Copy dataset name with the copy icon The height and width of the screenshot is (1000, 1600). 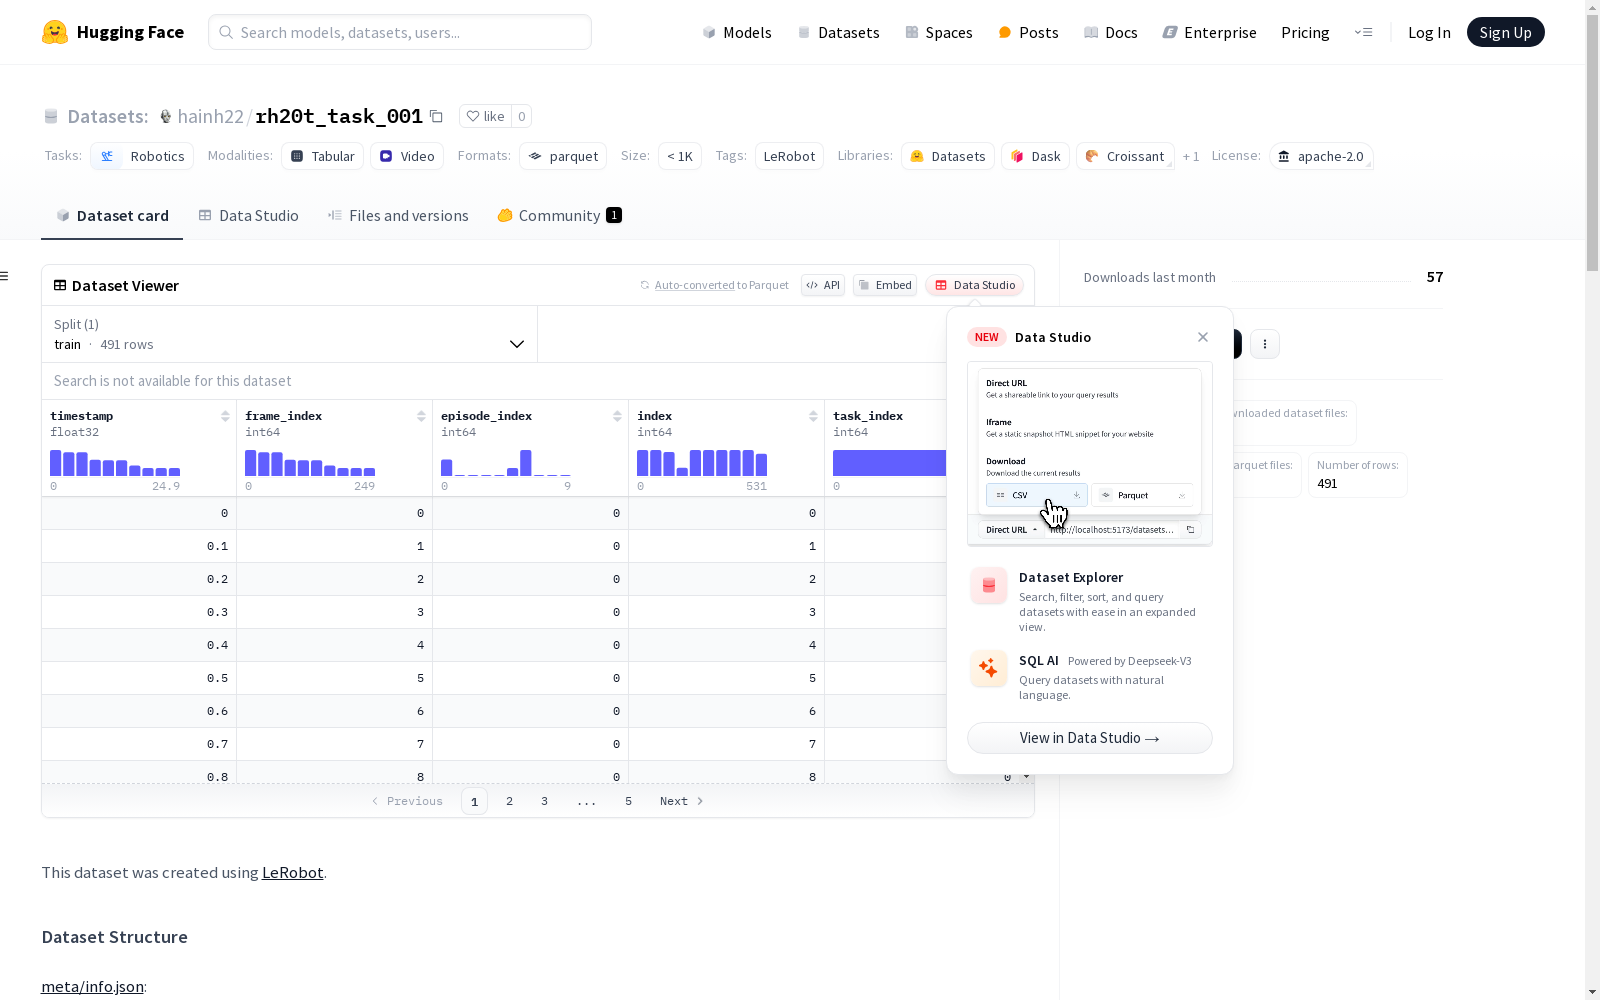pos(436,116)
